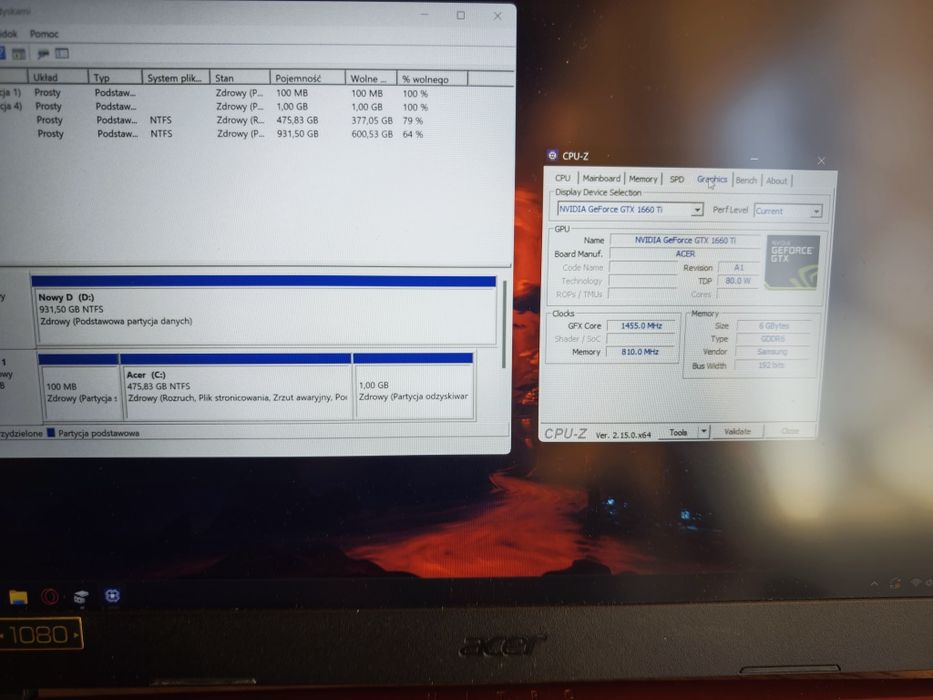This screenshot has width=933, height=700.
Task: Click the Memory clock value 810.0 MHz
Action: [x=640, y=352]
